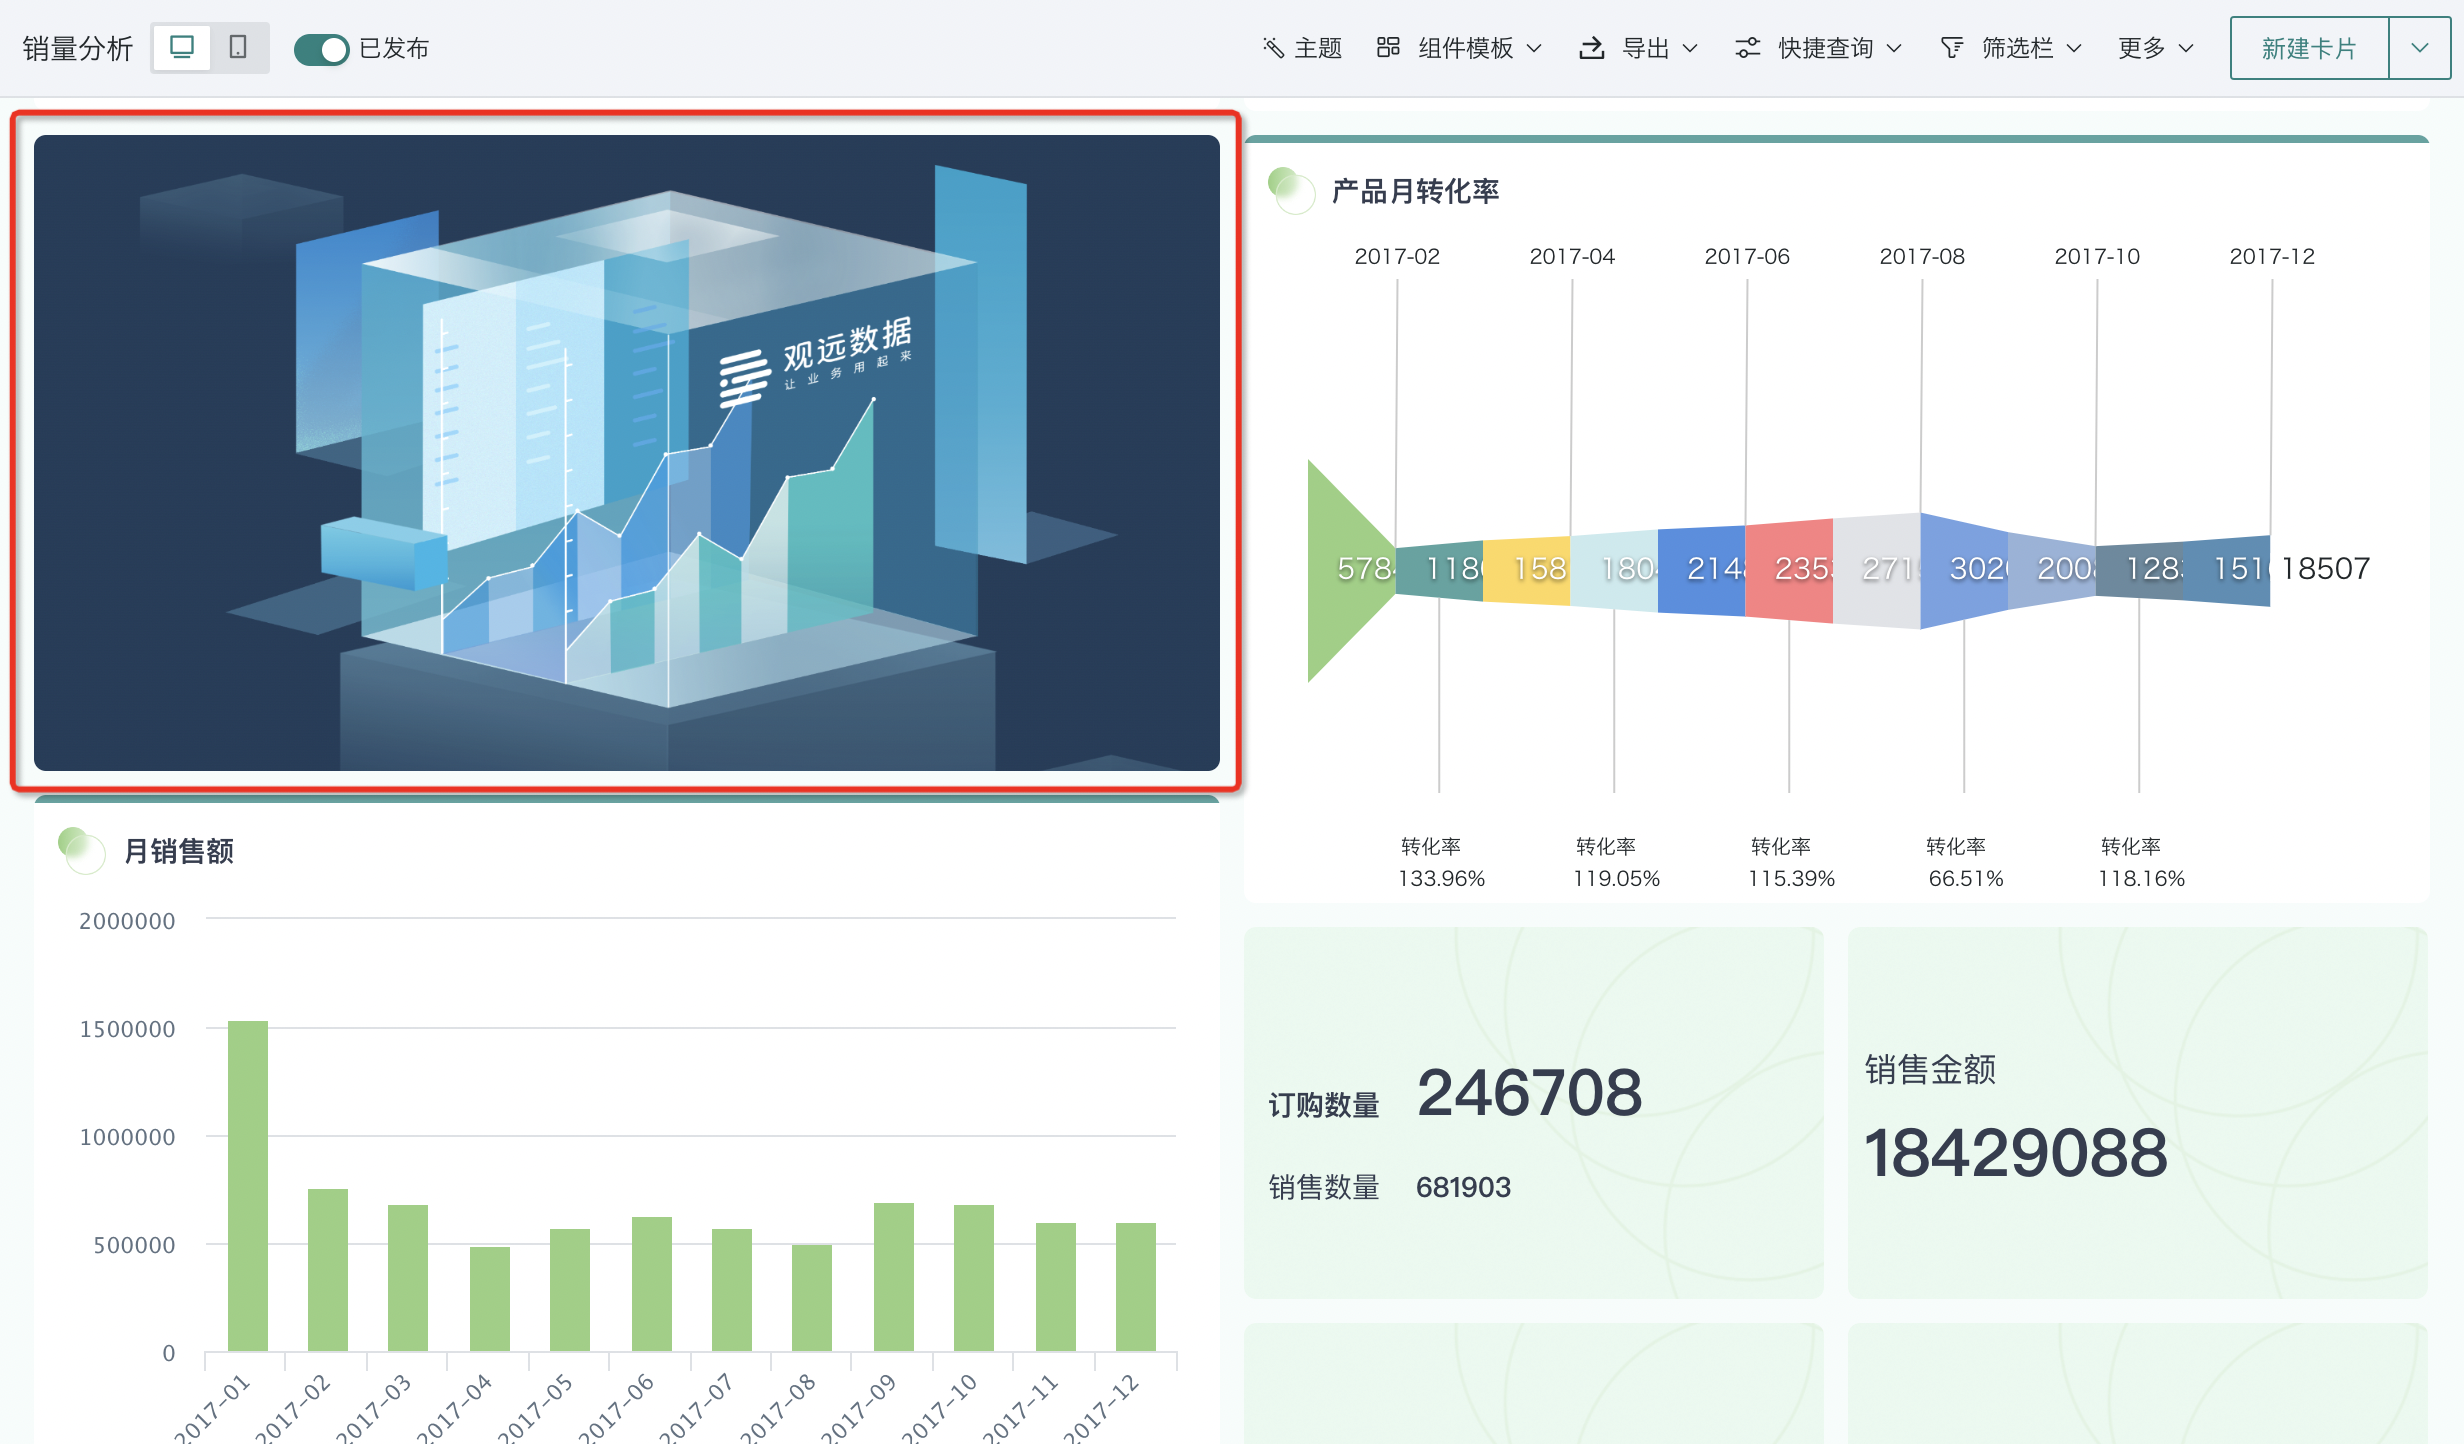The image size is (2464, 1444).
Task: Click the 118.16% conversion rate value
Action: (x=2141, y=879)
